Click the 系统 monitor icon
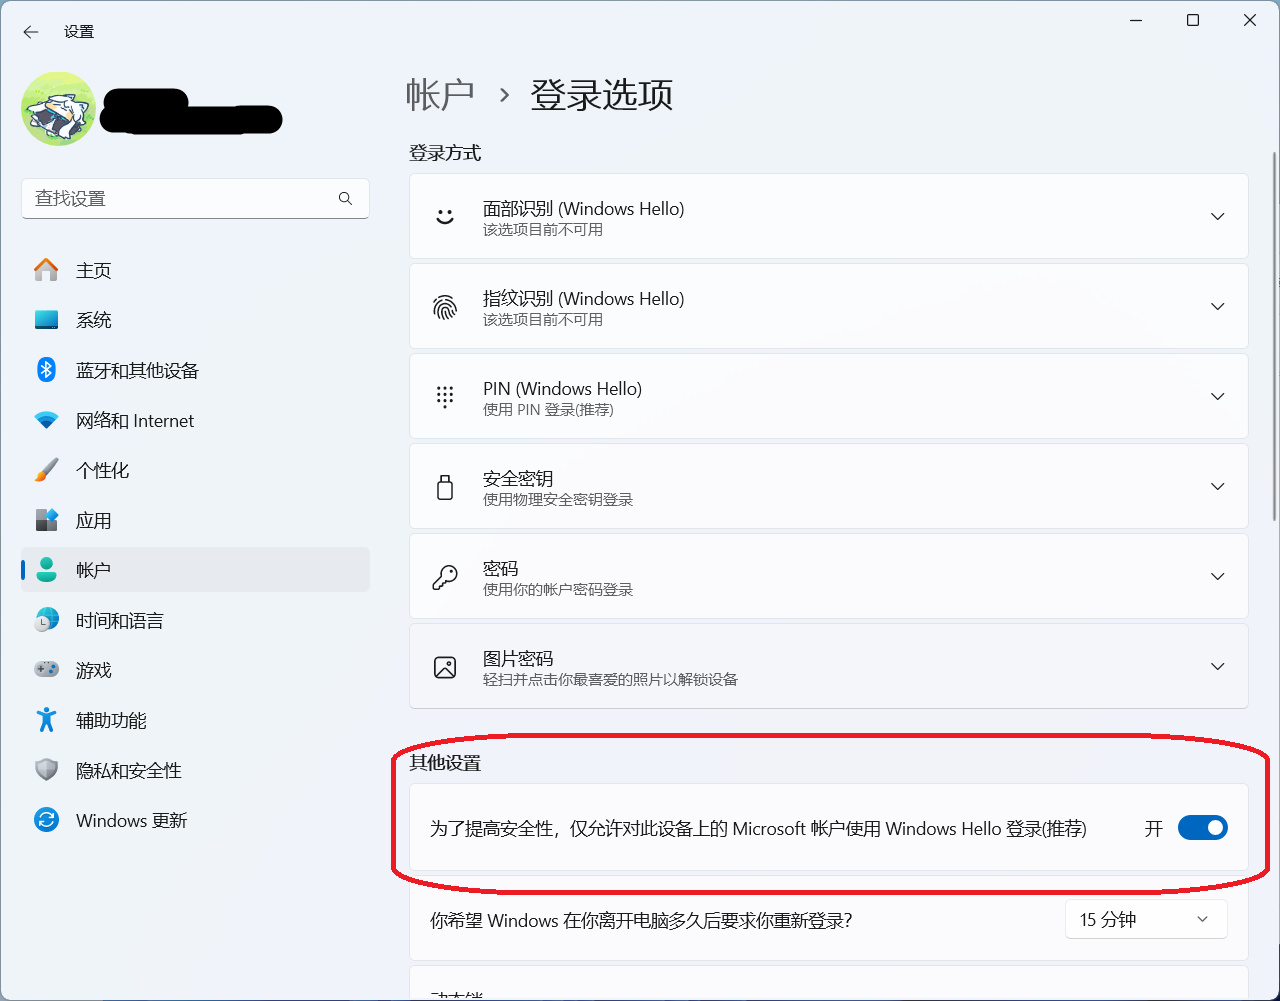Viewport: 1280px width, 1001px height. [46, 320]
